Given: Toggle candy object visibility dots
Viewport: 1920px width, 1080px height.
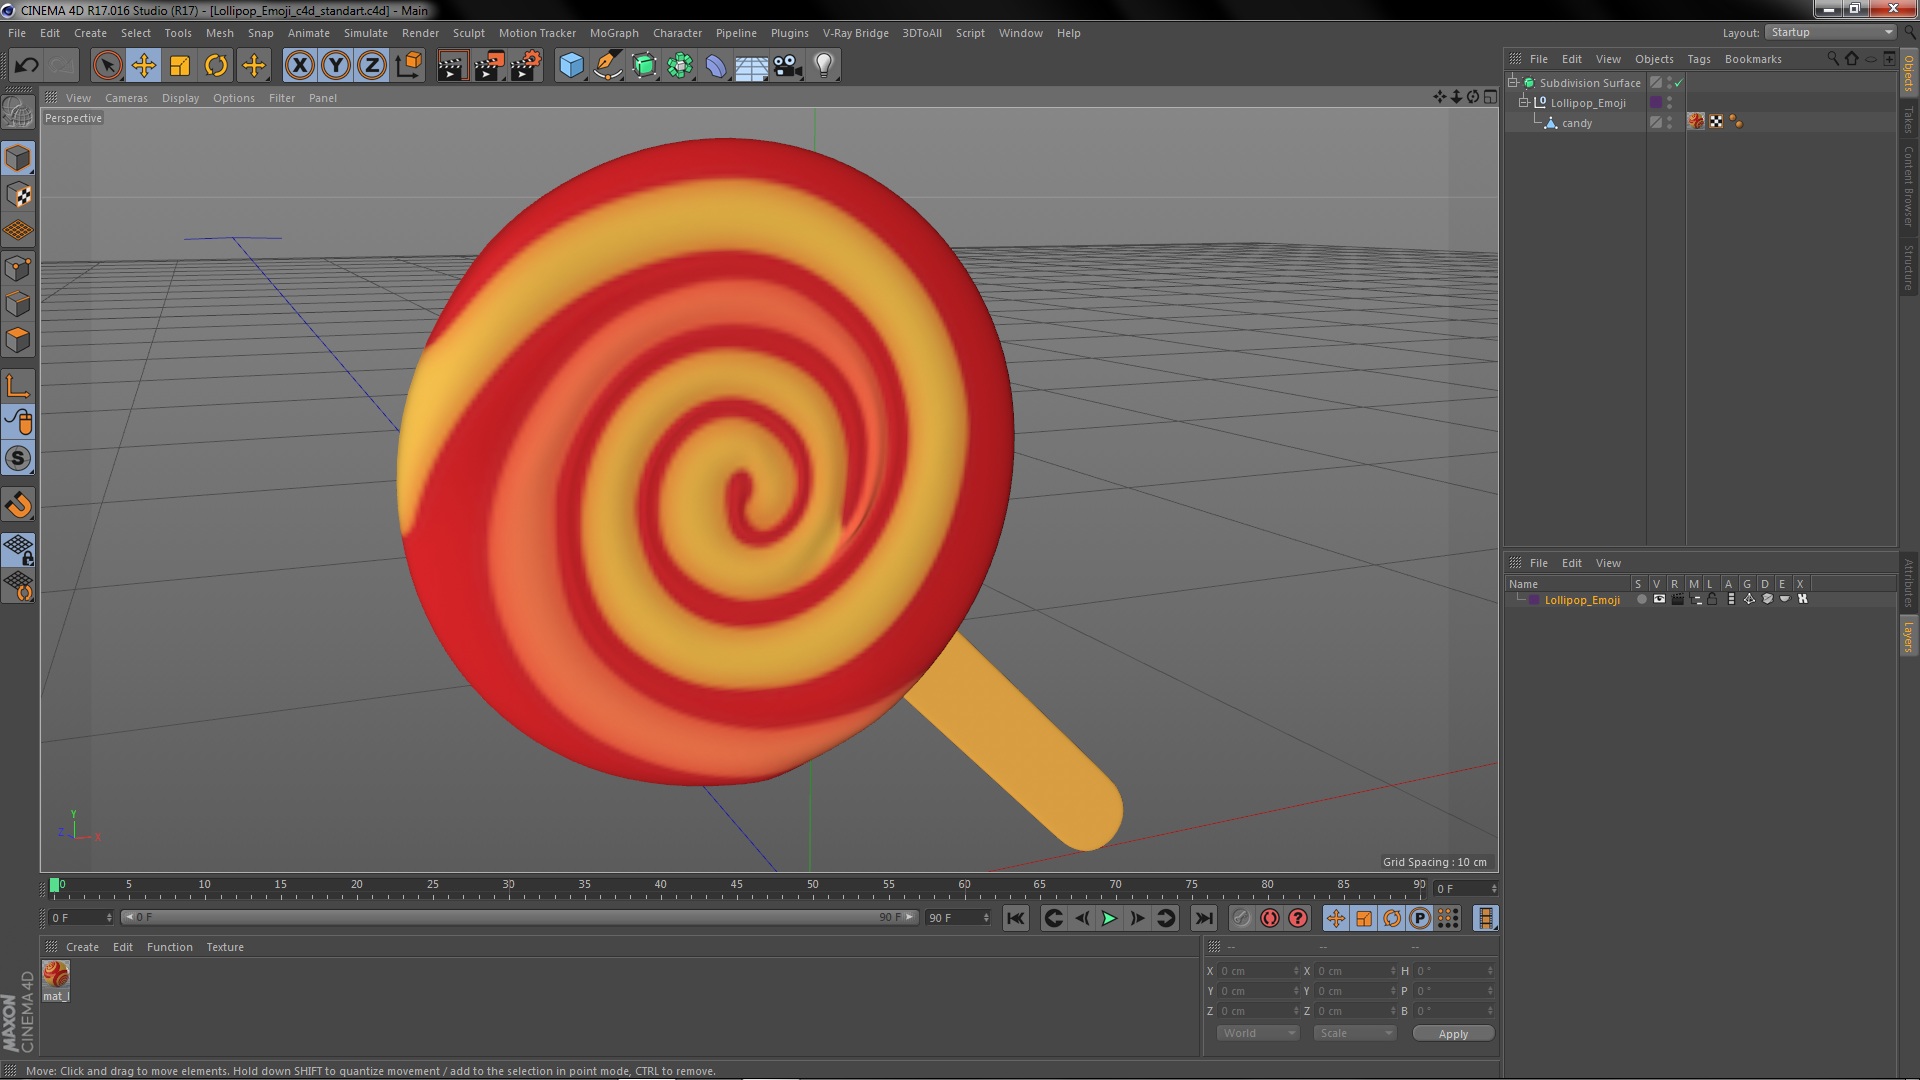Looking at the screenshot, I should [1669, 122].
